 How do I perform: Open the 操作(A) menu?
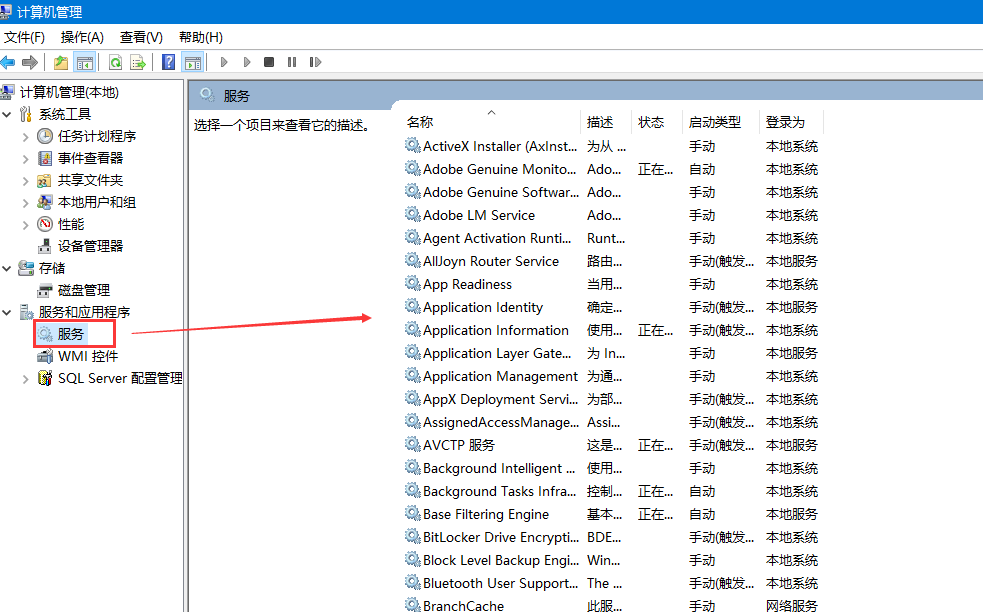click(x=82, y=37)
